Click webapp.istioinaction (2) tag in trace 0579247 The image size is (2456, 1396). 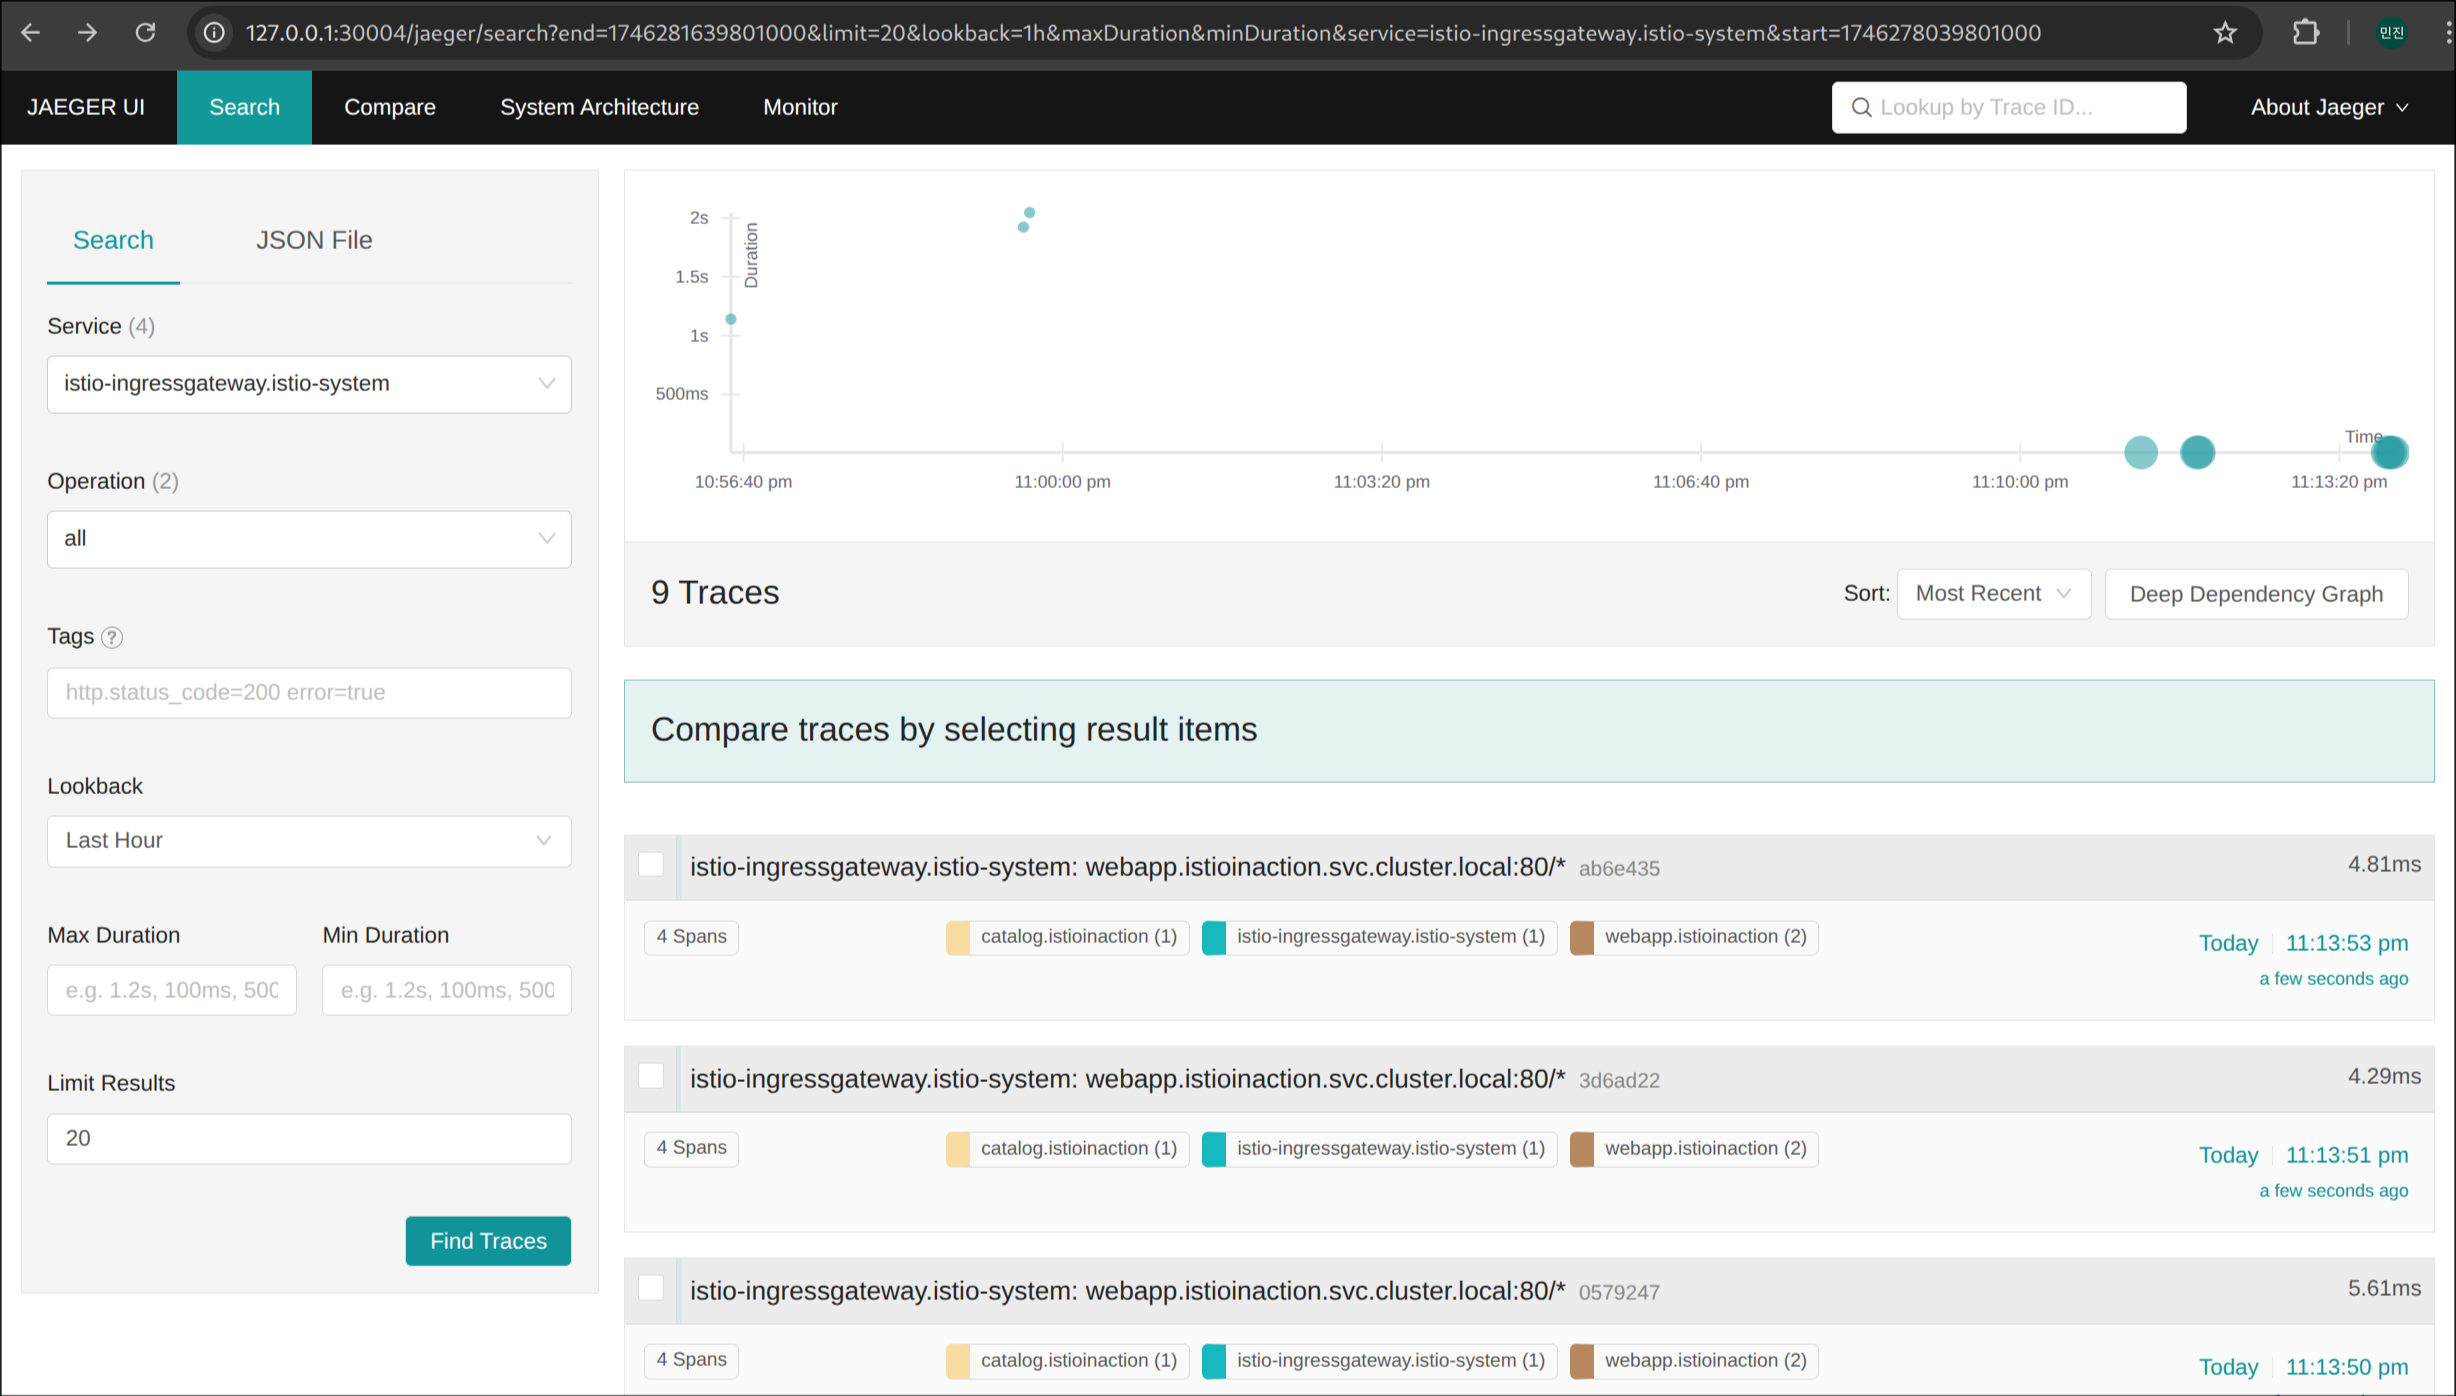[x=1693, y=1361]
